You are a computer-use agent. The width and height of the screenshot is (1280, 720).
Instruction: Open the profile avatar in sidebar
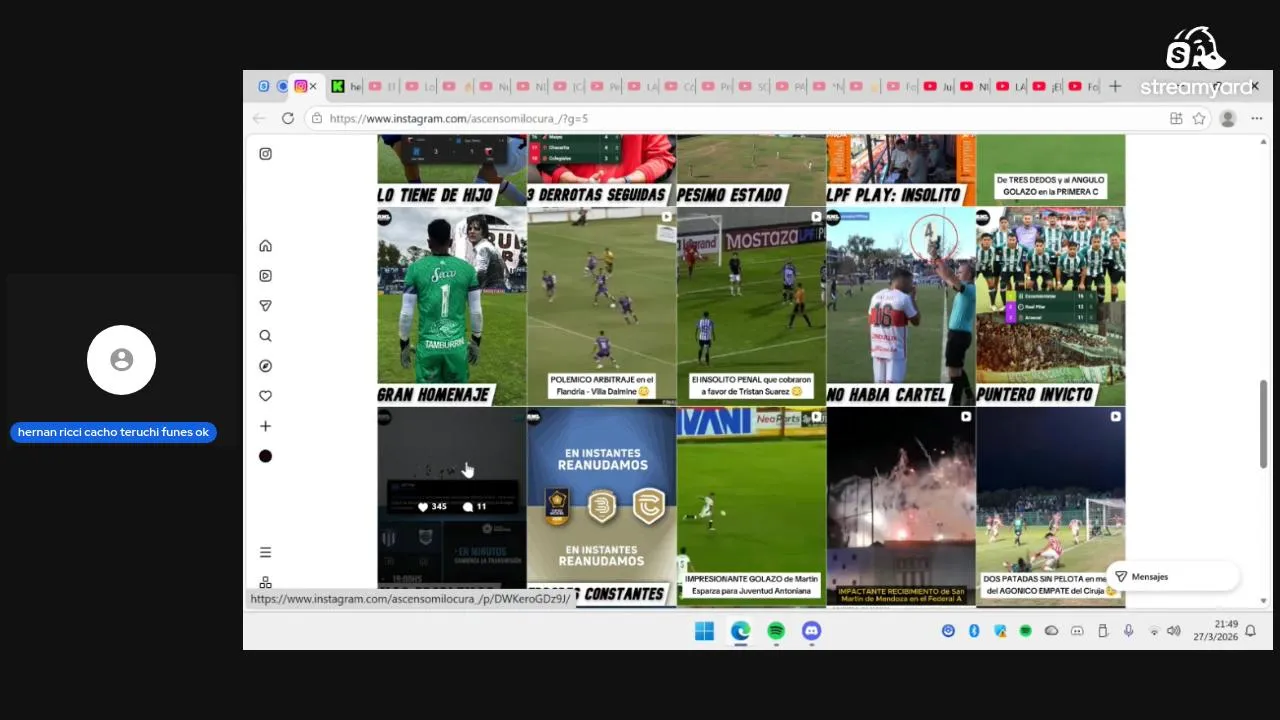click(265, 456)
